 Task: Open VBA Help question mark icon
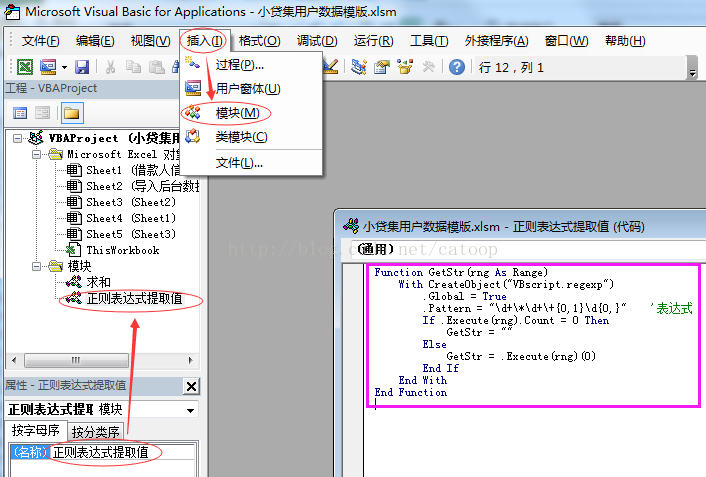tap(457, 67)
